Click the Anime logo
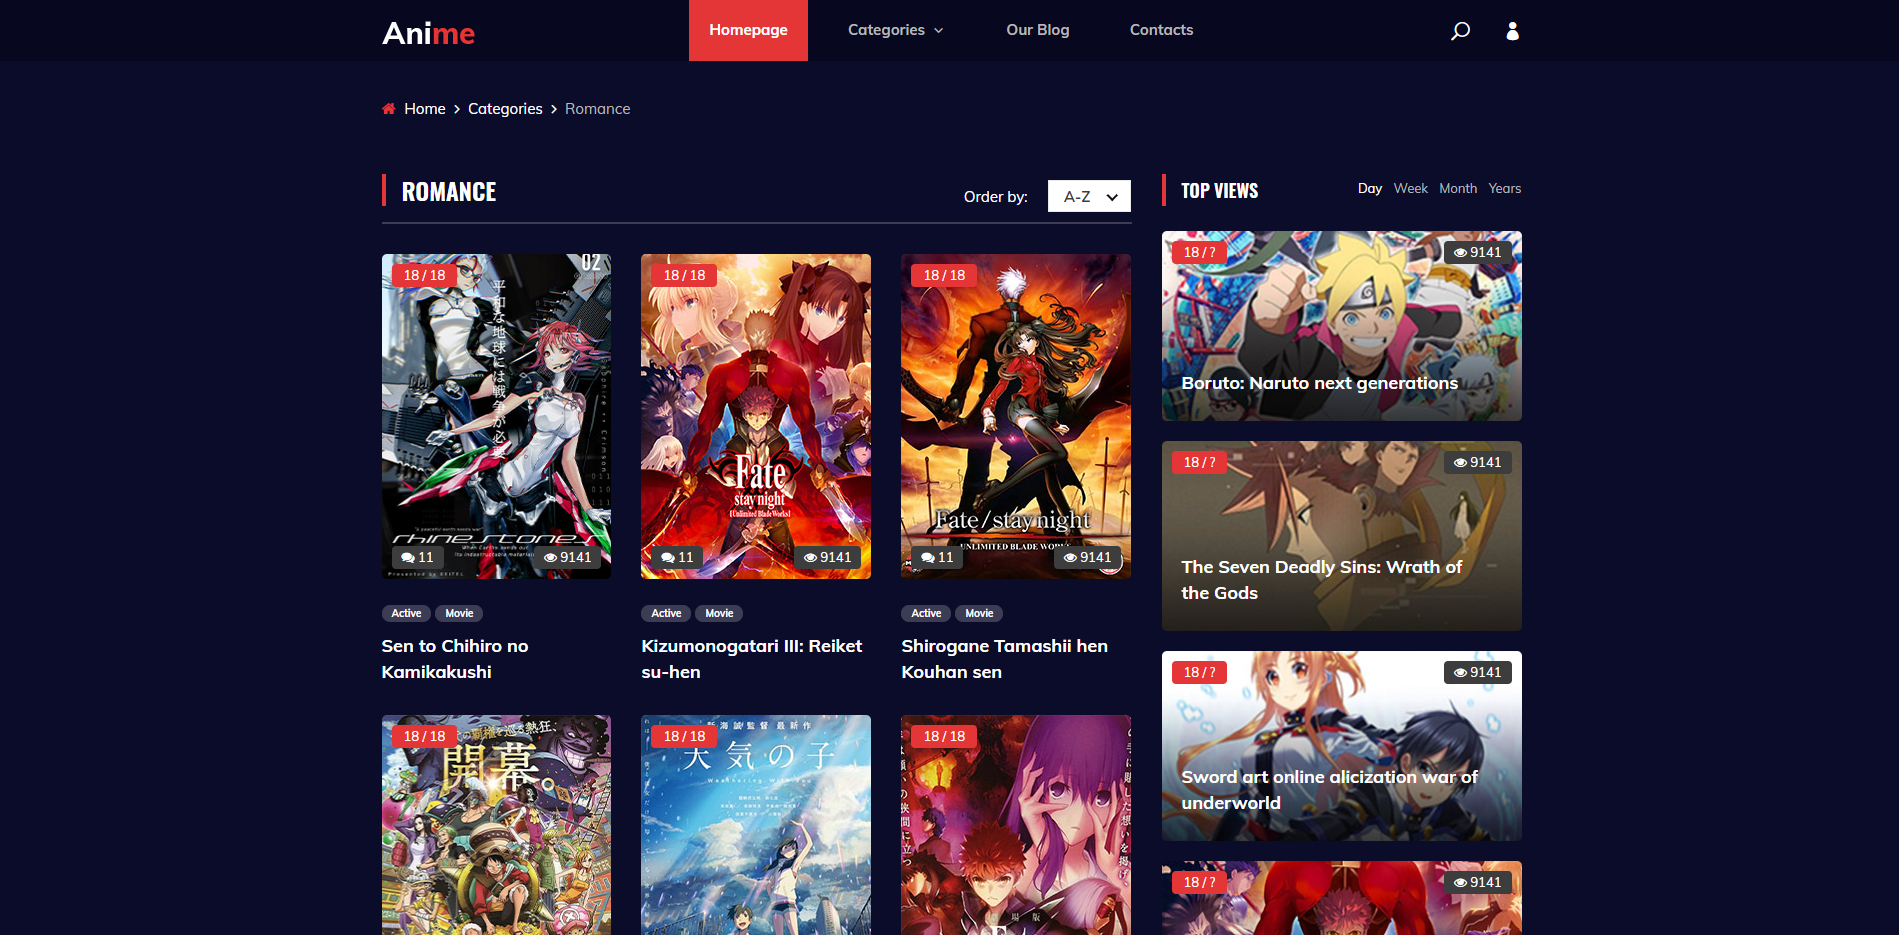Screen dimensions: 1899x935 [428, 33]
